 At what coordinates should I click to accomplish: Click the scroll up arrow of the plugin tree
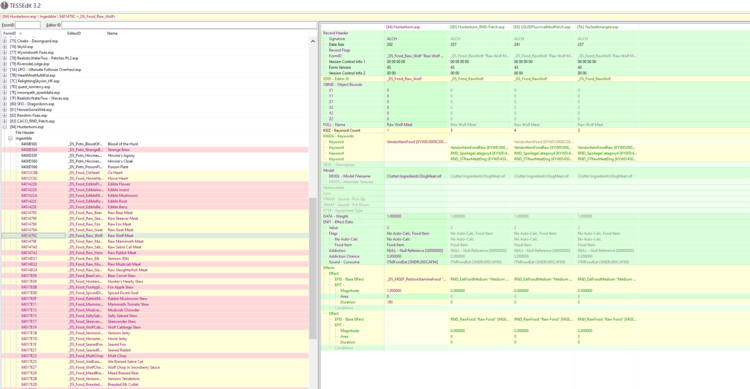click(313, 42)
